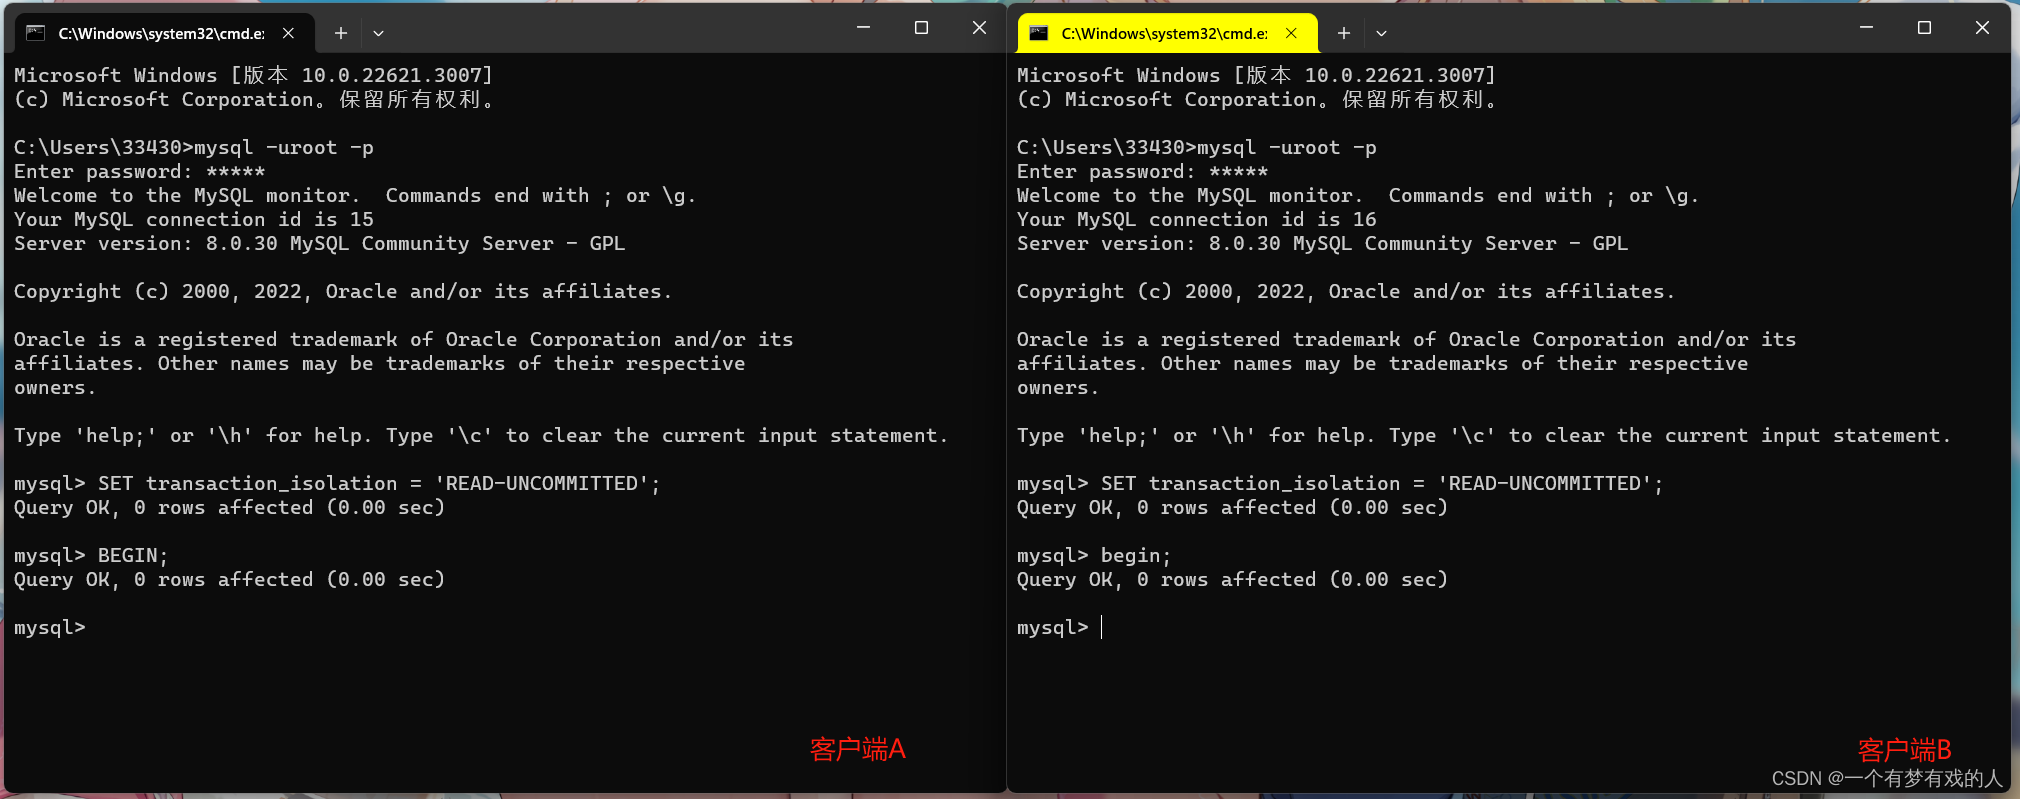The image size is (2020, 799).
Task: Click the empty mysql> prompt in left window
Action: coord(50,628)
